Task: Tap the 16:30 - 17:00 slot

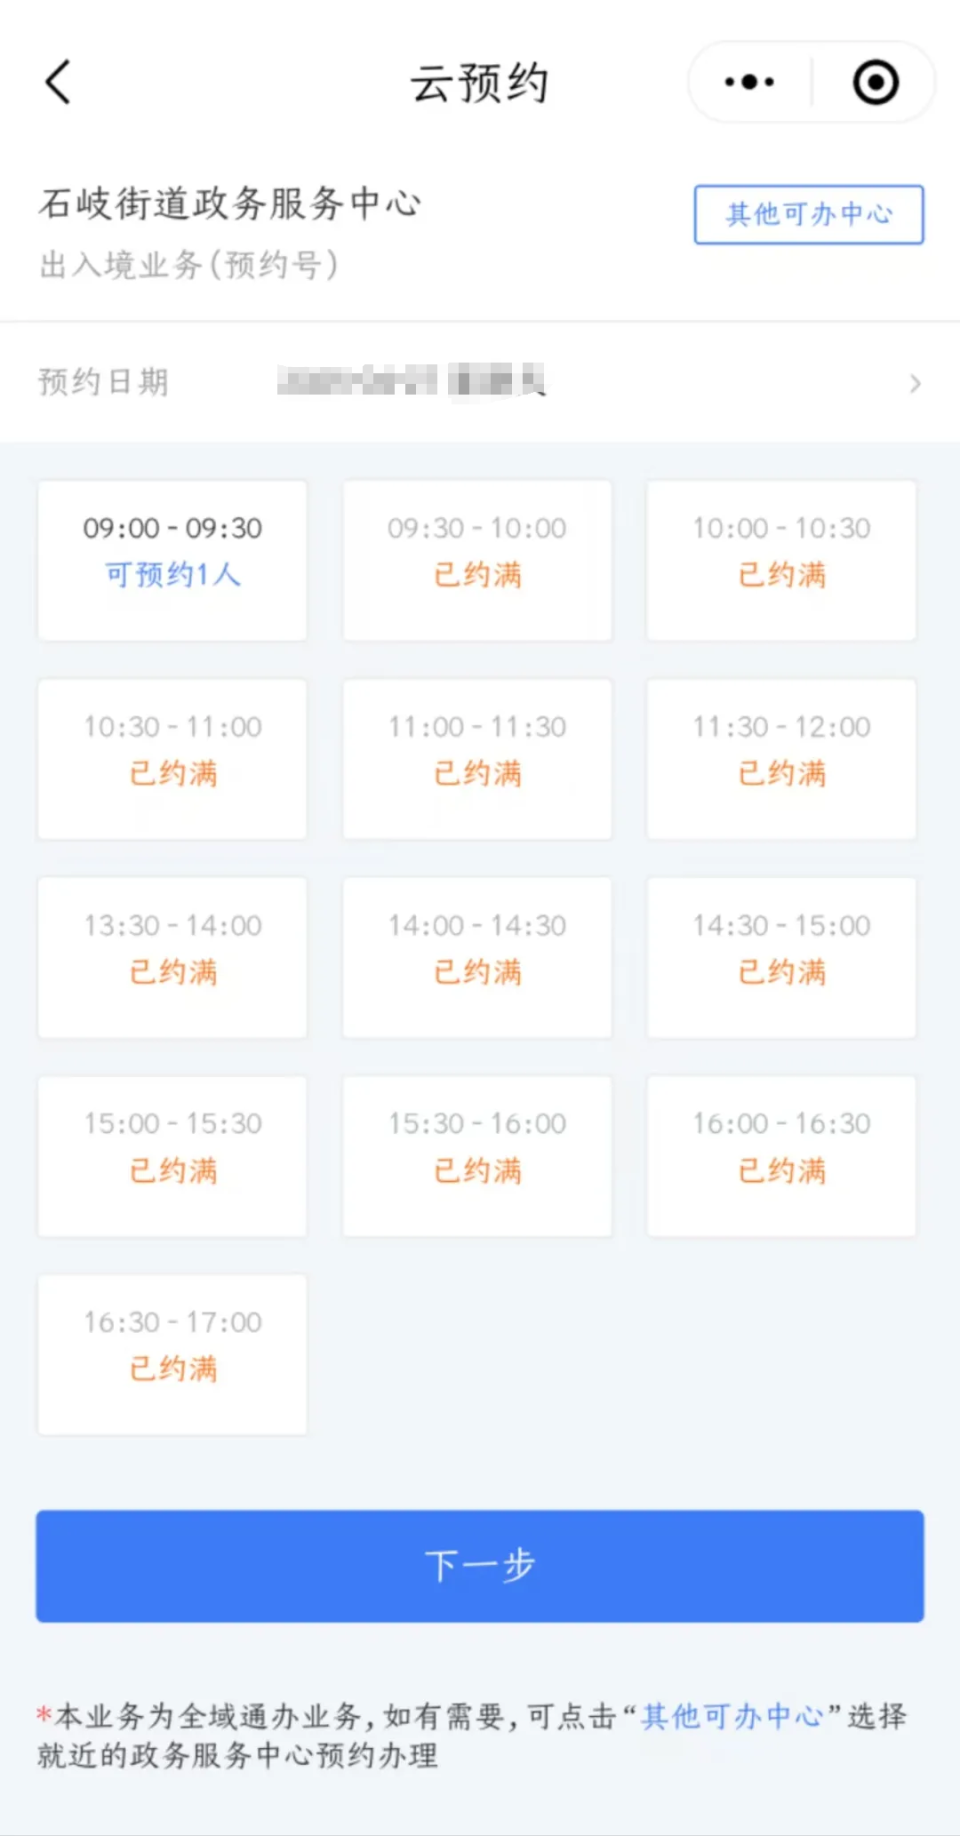Action: 172,1354
